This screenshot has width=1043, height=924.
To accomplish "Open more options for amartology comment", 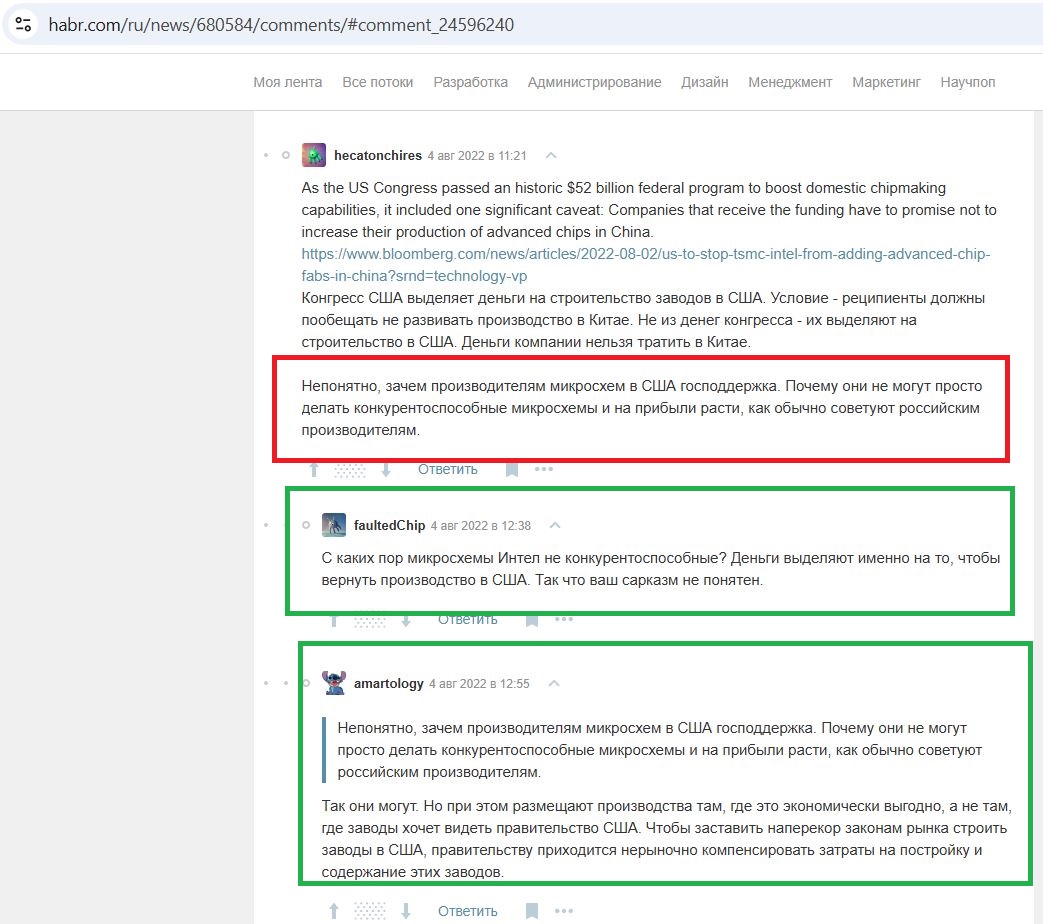I will click(564, 911).
